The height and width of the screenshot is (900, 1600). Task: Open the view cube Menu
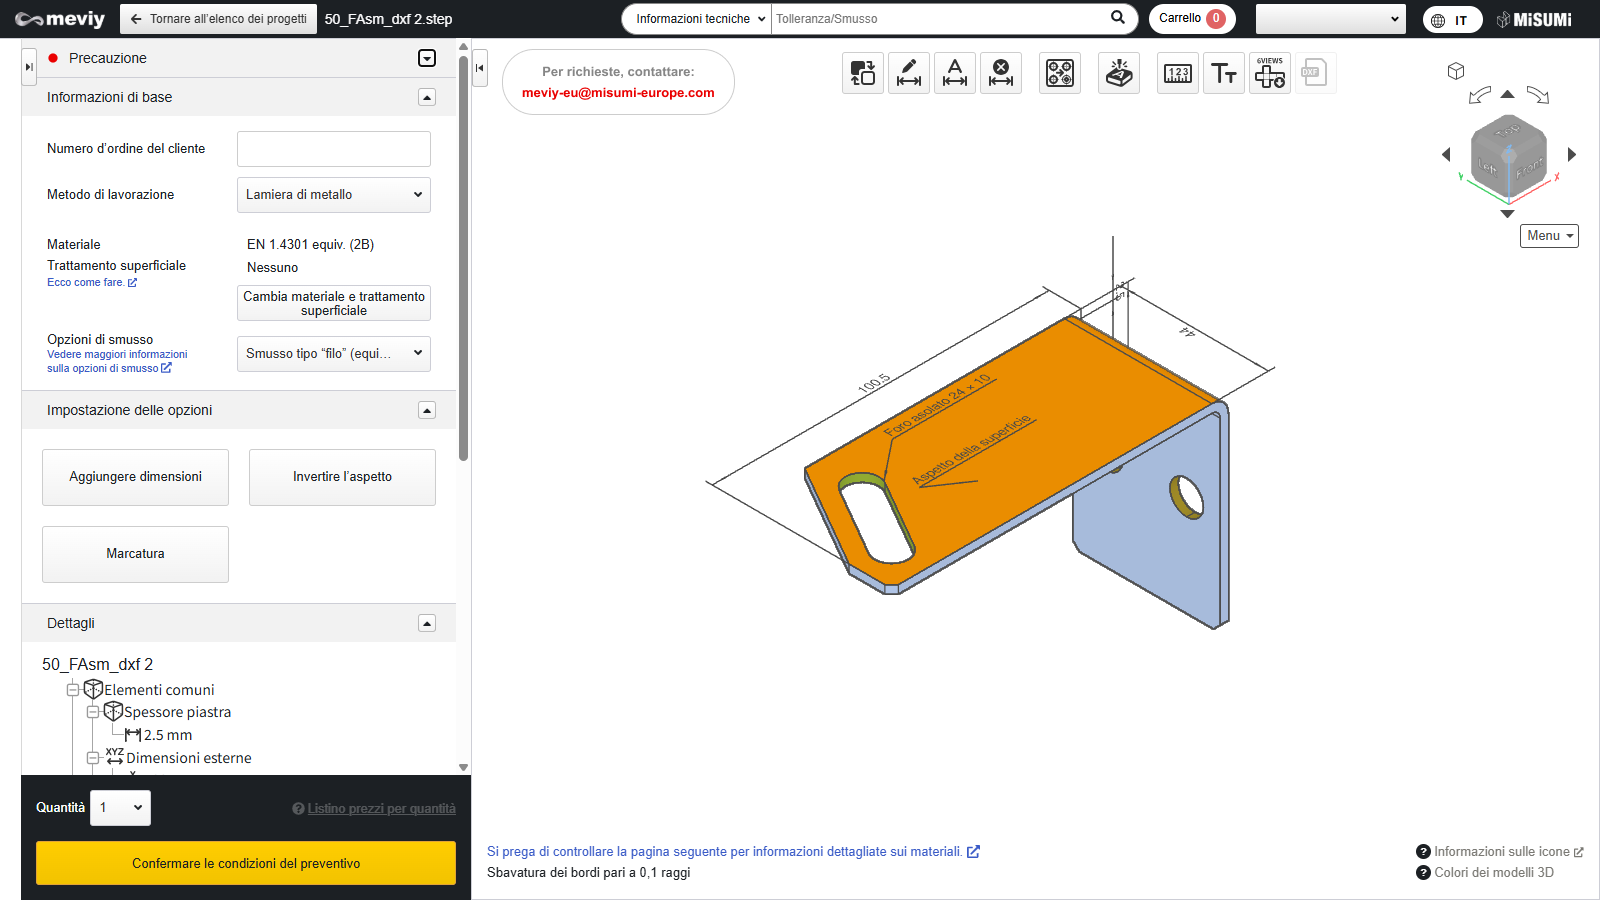1549,236
